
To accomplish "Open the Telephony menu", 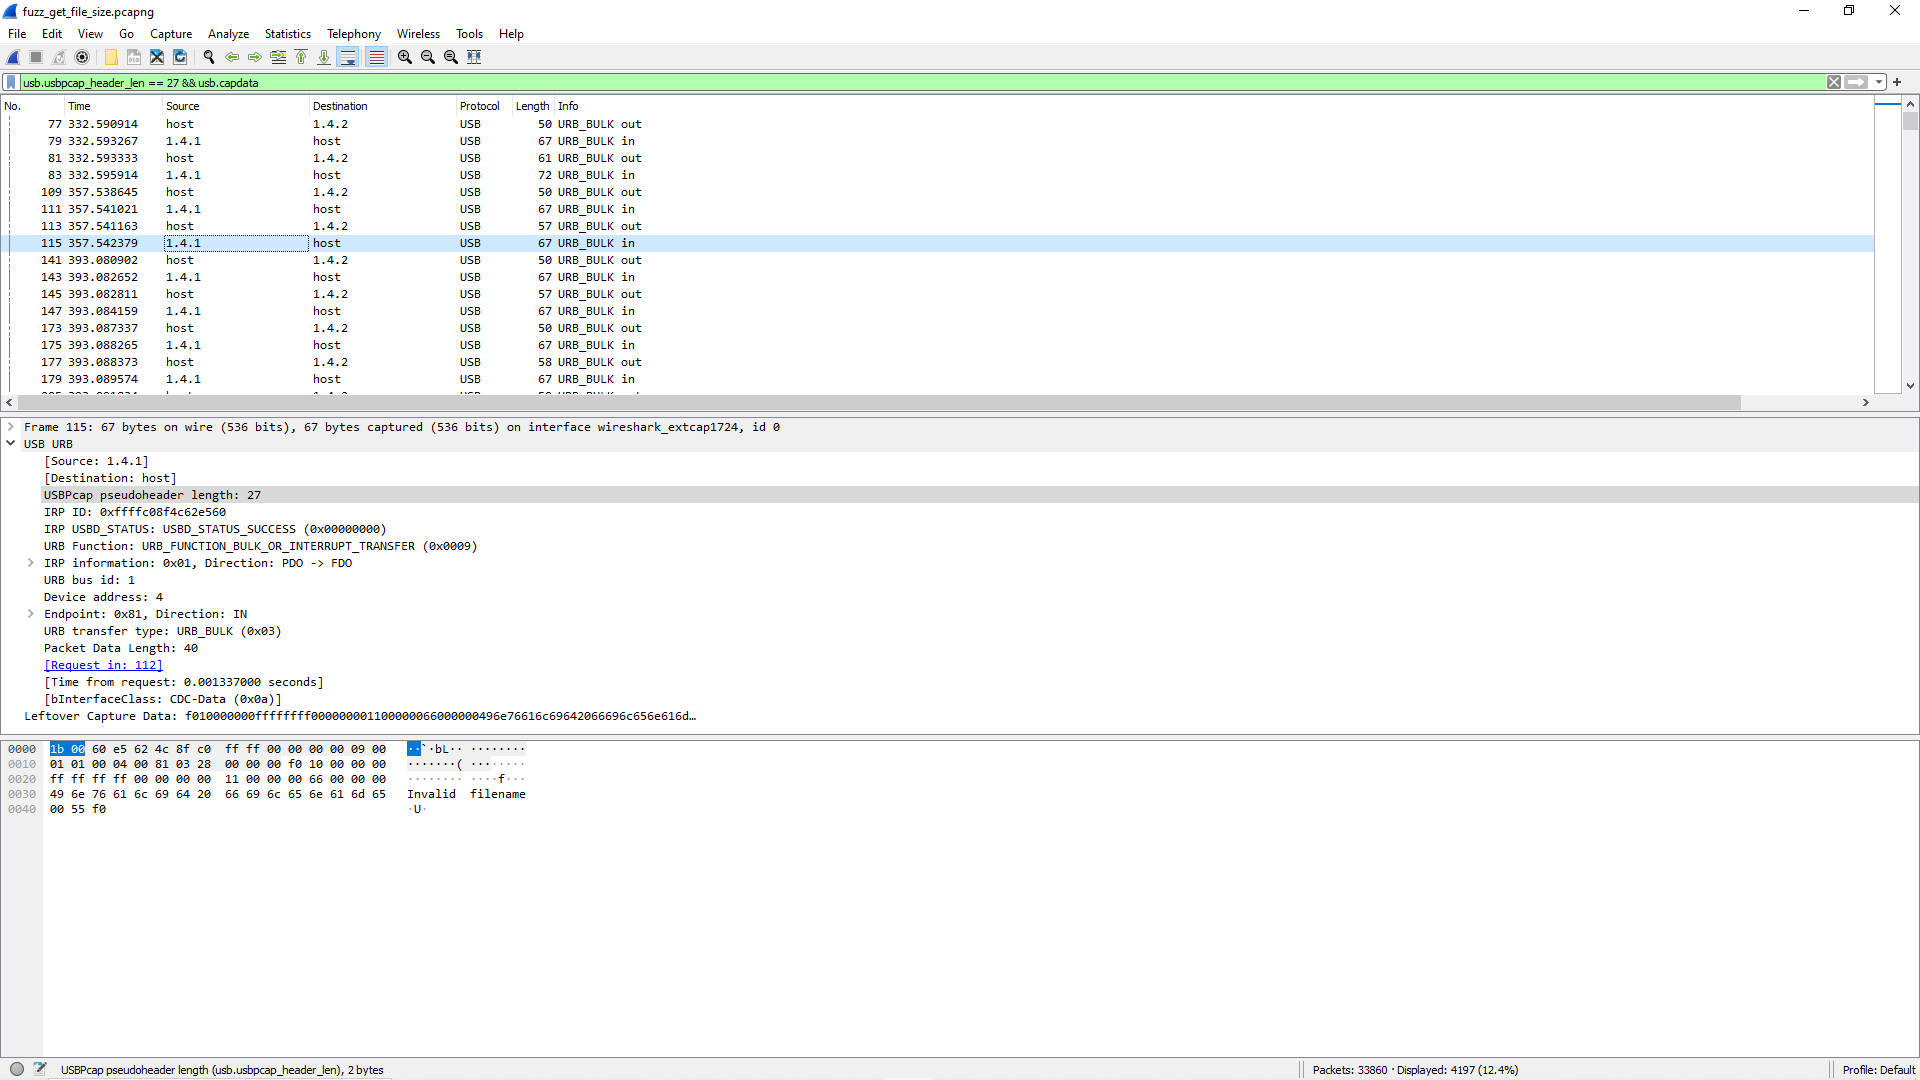I will (x=354, y=34).
